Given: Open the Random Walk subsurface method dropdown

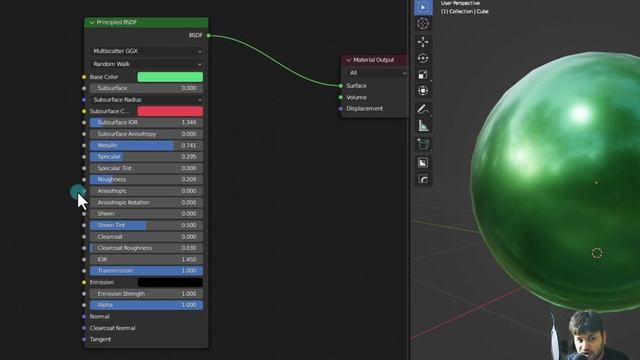Looking at the screenshot, I should (146, 64).
